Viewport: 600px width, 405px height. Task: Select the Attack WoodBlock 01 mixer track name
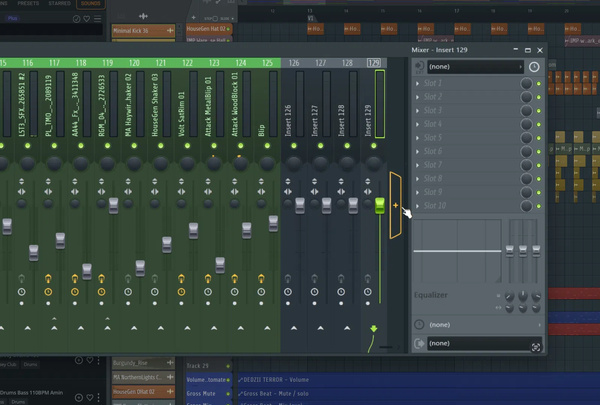tap(235, 105)
